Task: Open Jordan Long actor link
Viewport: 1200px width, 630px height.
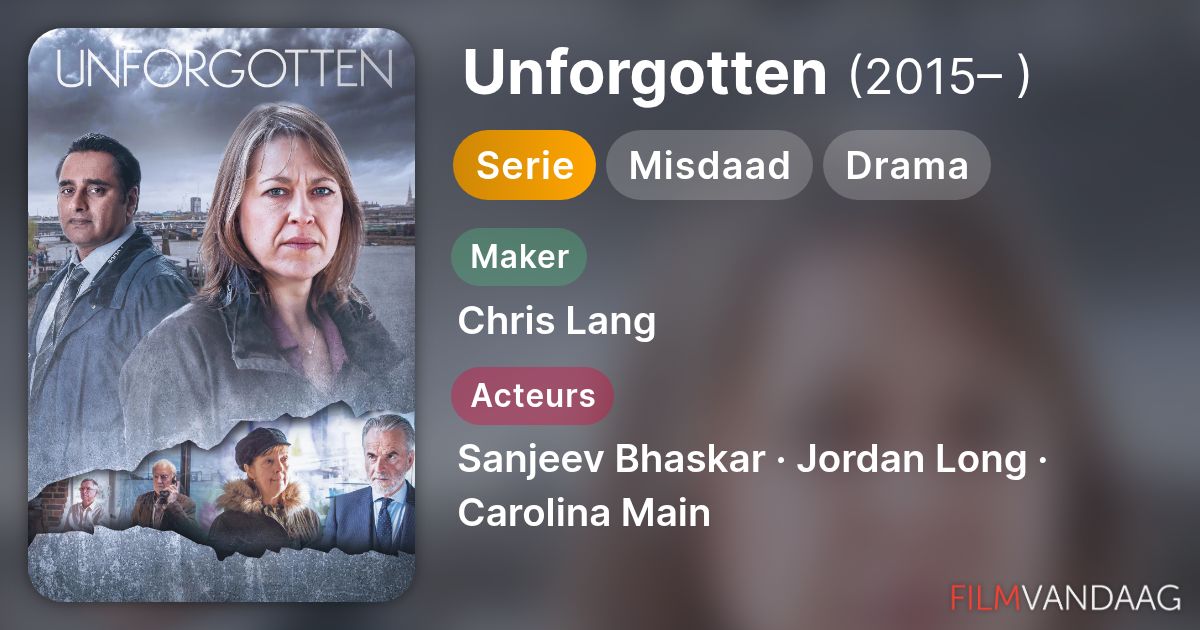Action: pyautogui.click(x=911, y=460)
